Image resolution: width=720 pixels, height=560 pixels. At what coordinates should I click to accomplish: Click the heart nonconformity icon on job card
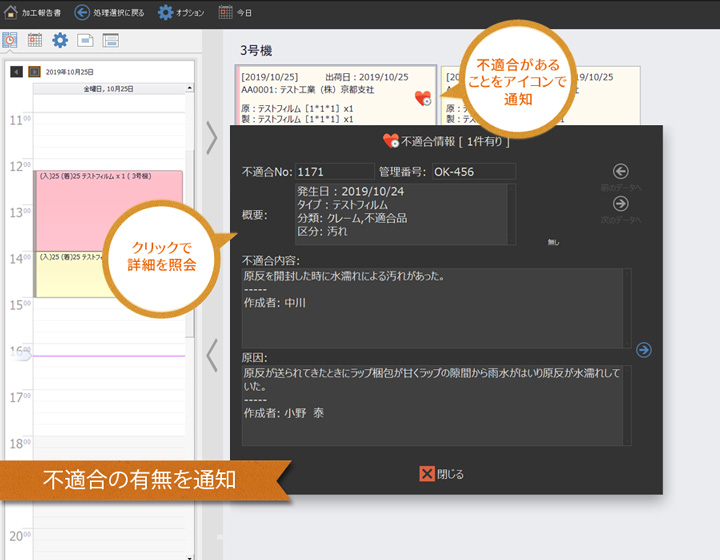(x=423, y=98)
